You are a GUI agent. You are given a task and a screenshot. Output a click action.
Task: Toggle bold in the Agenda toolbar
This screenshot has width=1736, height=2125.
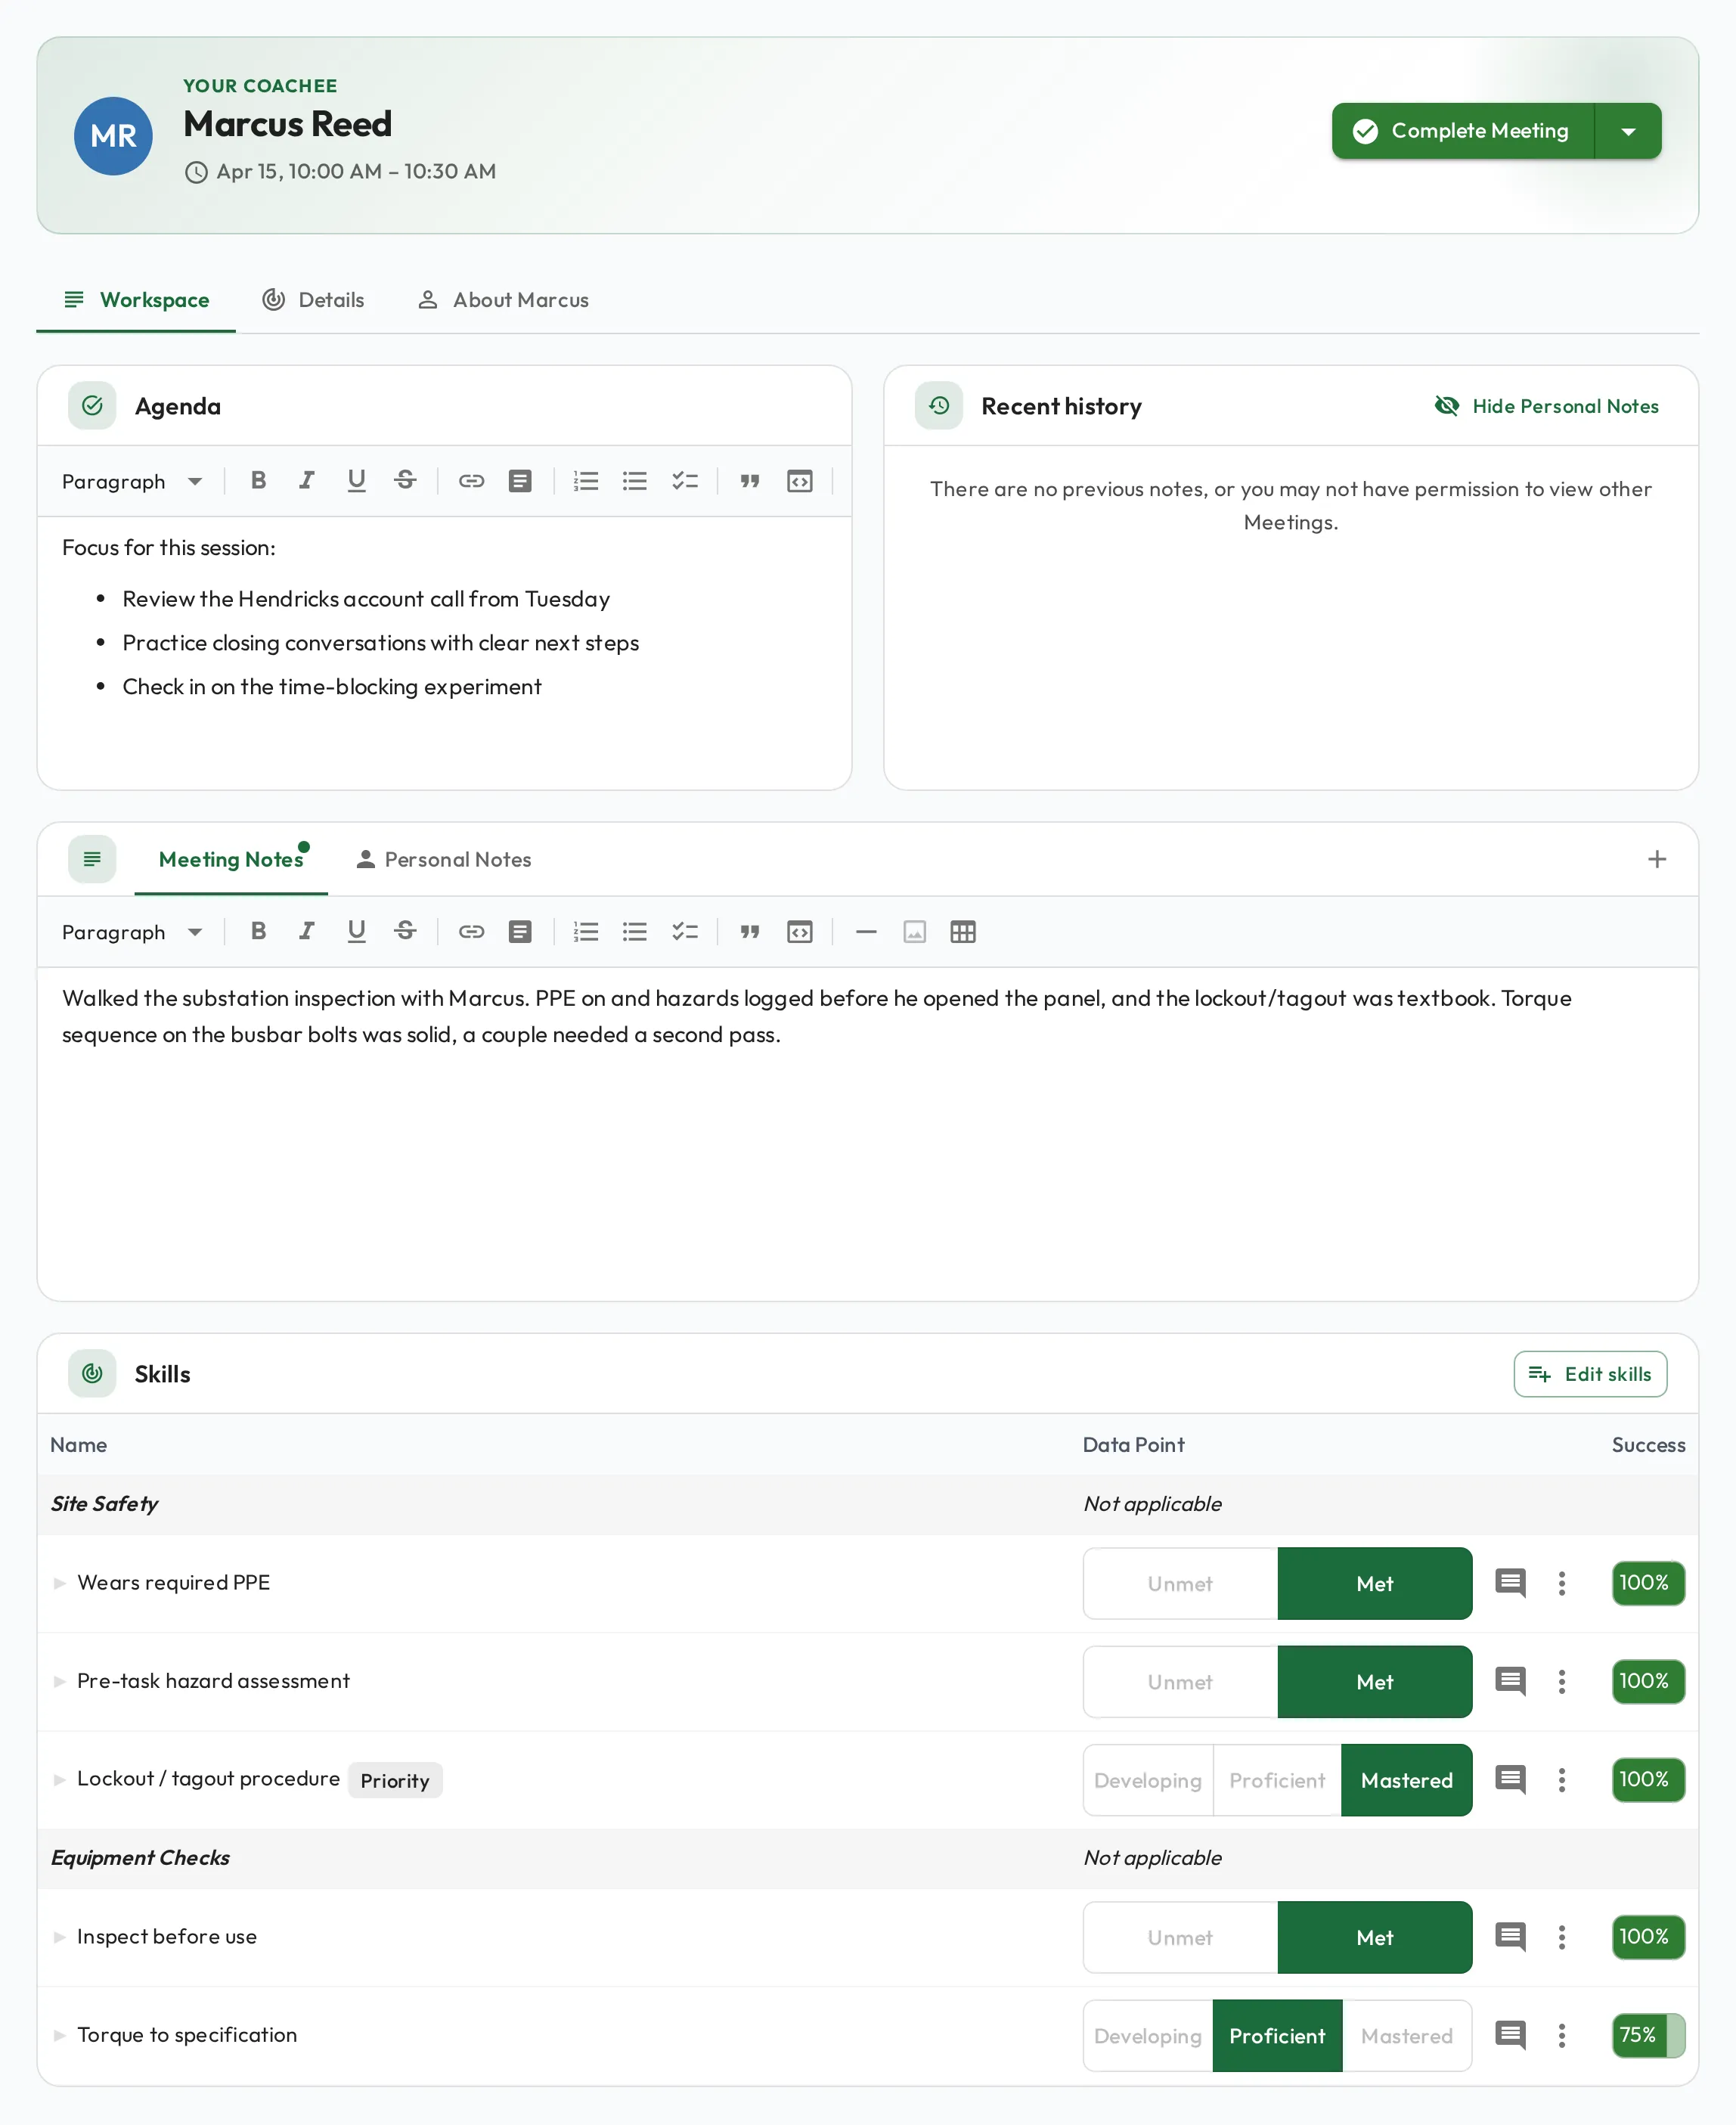(x=258, y=481)
